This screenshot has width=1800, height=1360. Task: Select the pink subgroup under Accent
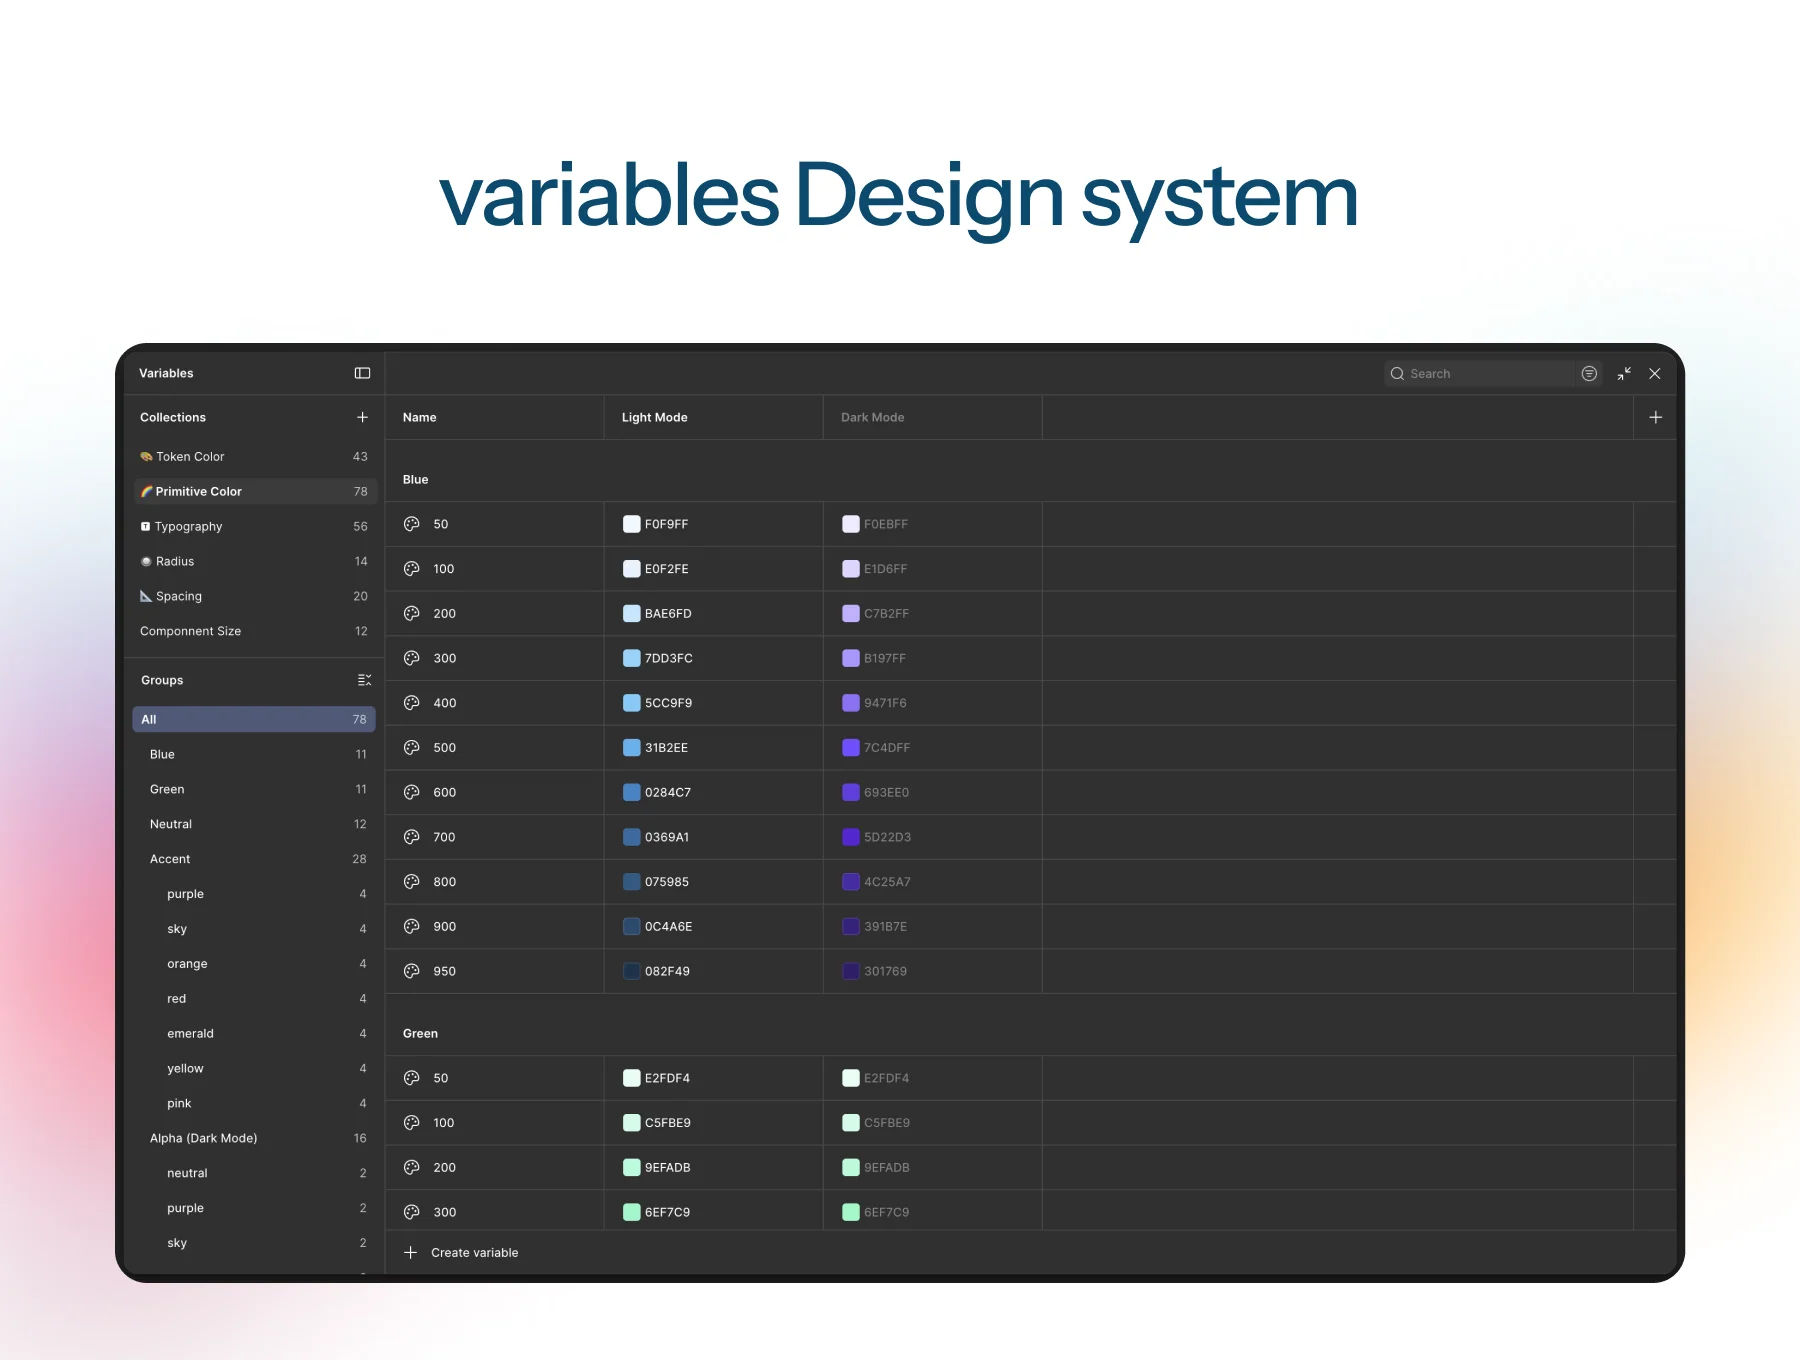[x=254, y=1103]
